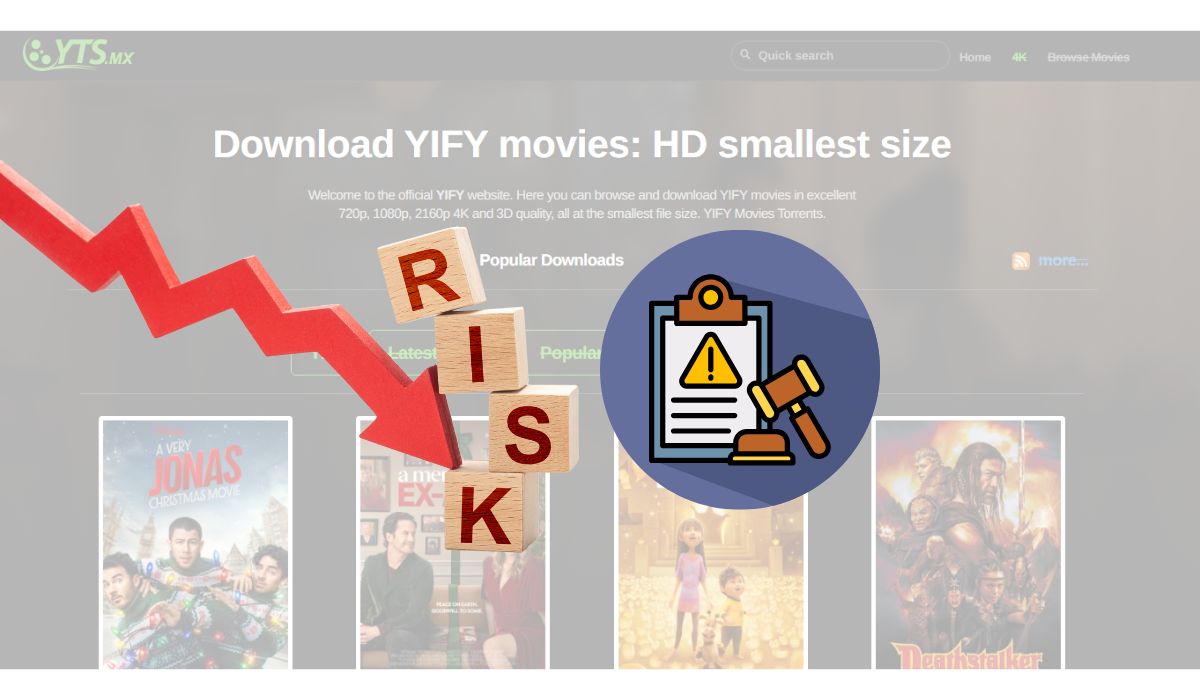
Task: Open A Very Jonas Christmas Movie poster
Action: pyautogui.click(x=195, y=543)
